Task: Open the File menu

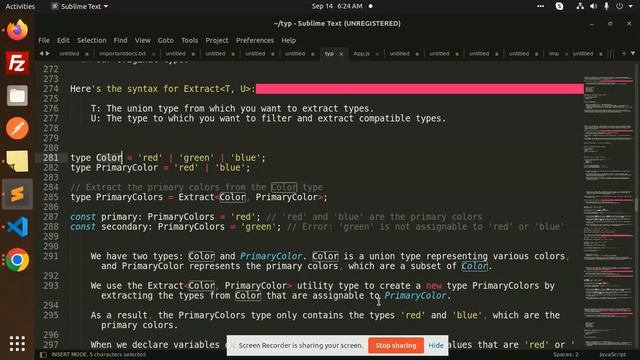Action: pyautogui.click(x=44, y=40)
